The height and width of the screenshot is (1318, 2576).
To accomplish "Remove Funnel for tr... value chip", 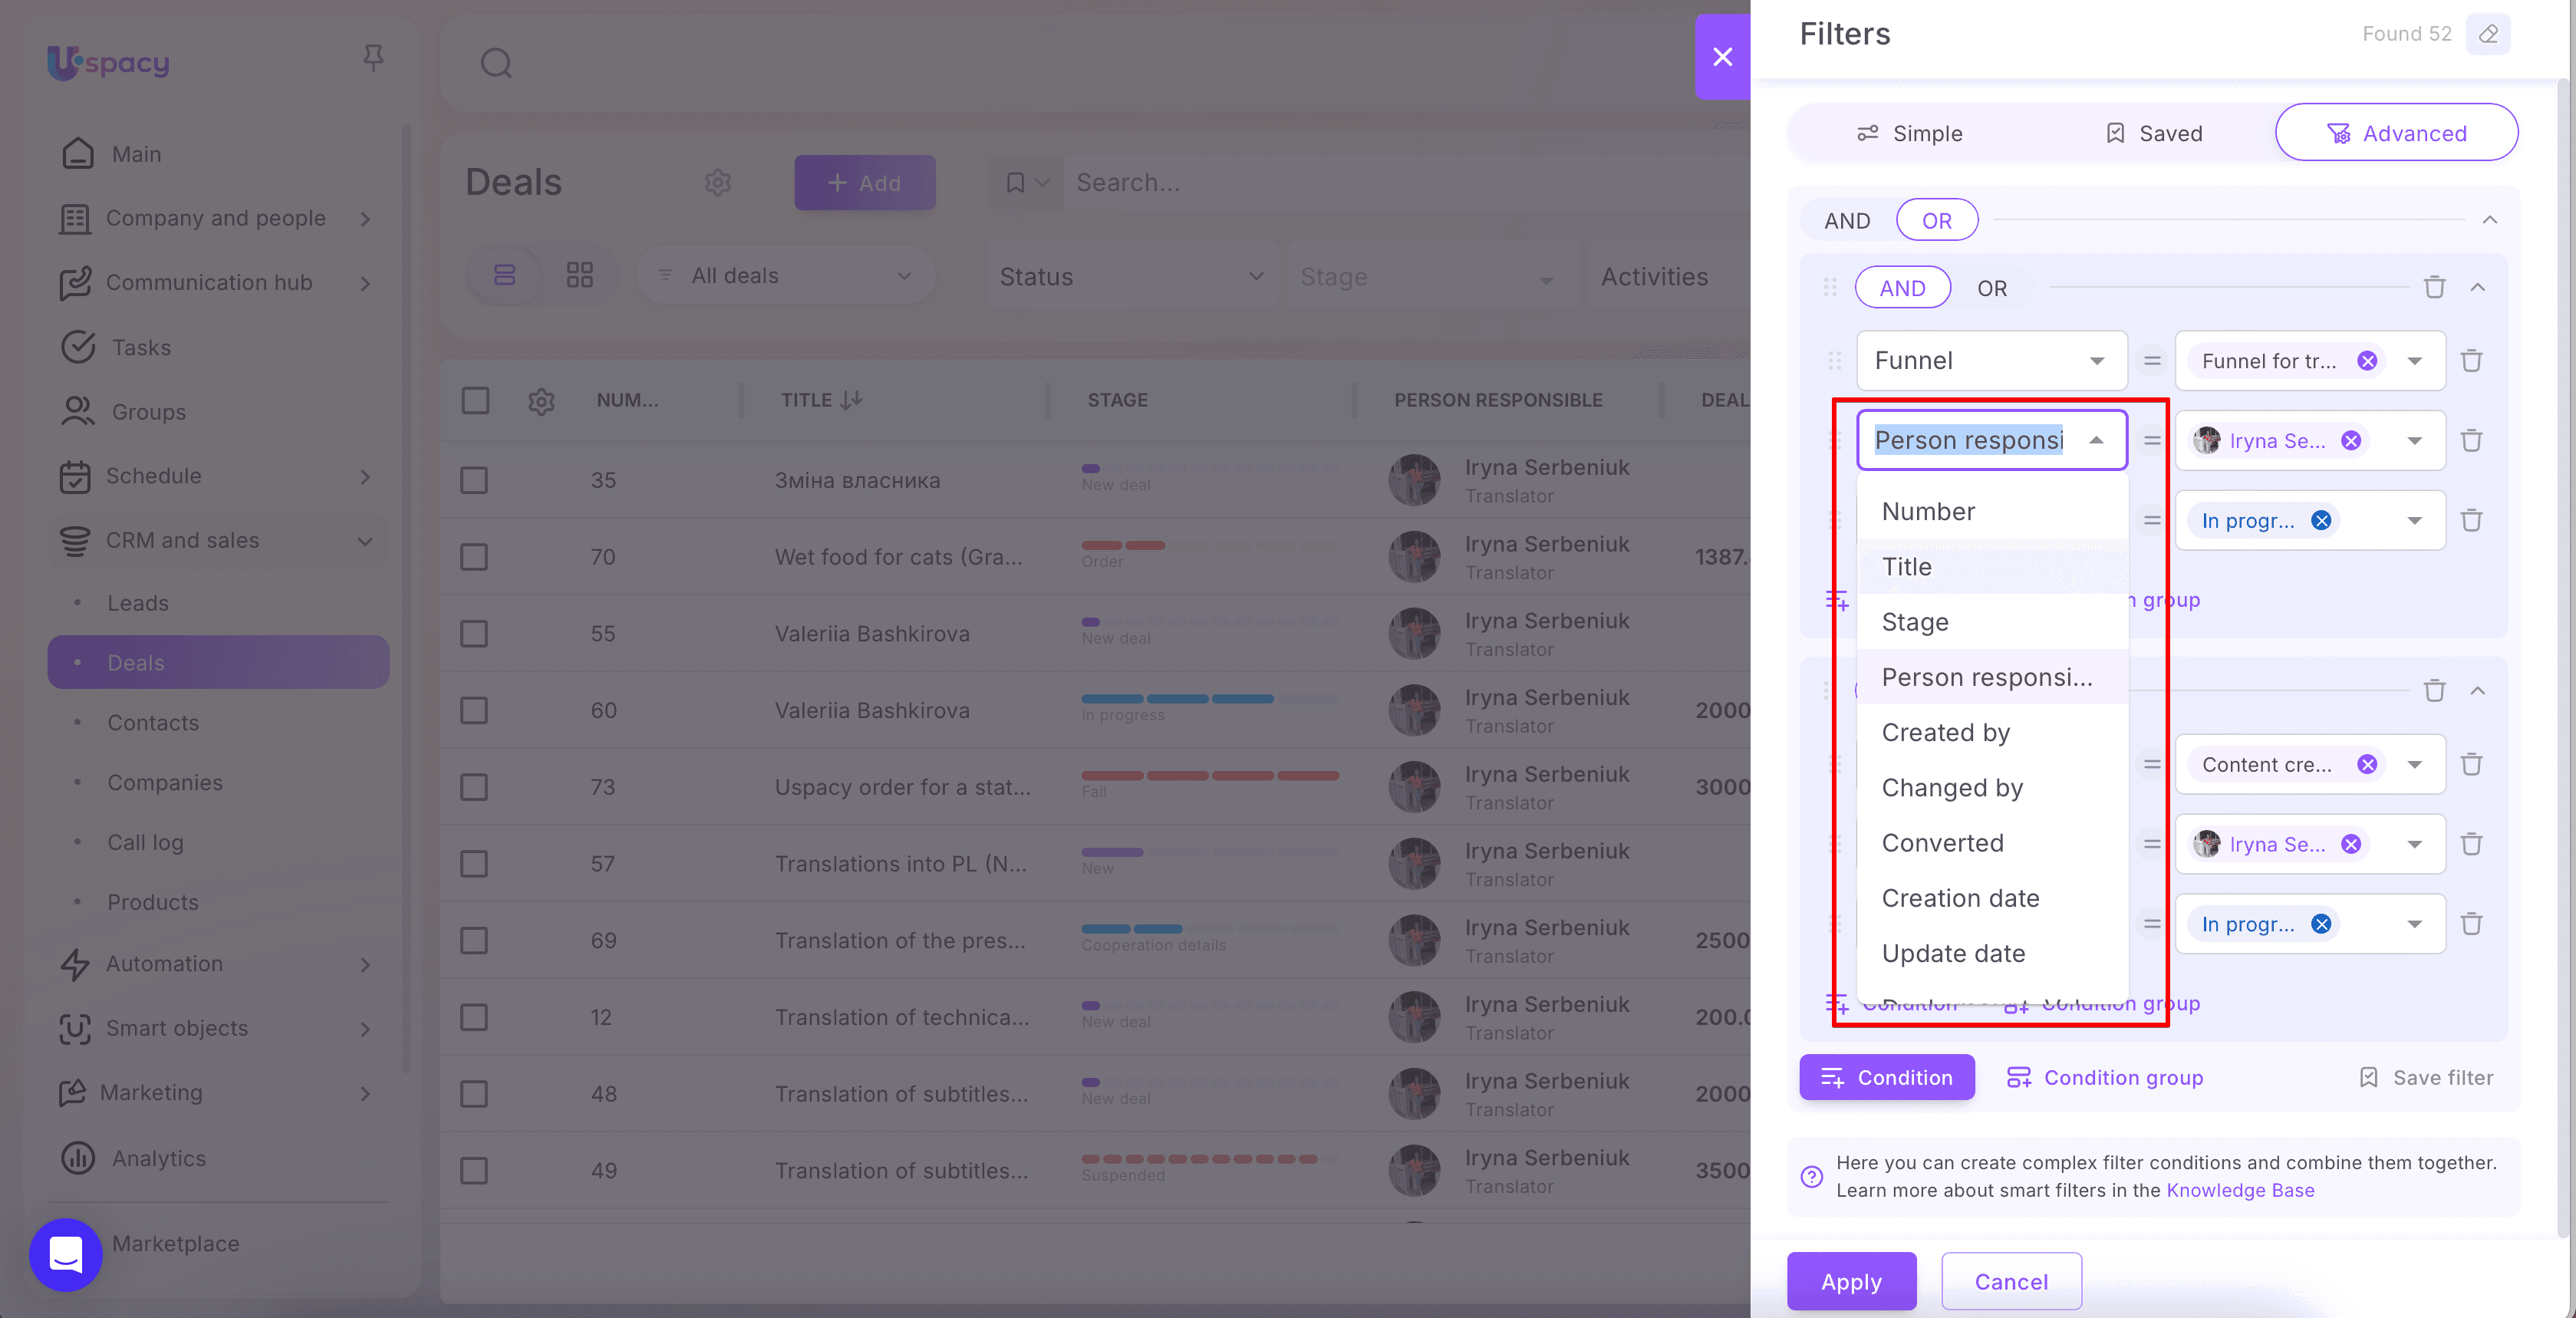I will pyautogui.click(x=2367, y=361).
